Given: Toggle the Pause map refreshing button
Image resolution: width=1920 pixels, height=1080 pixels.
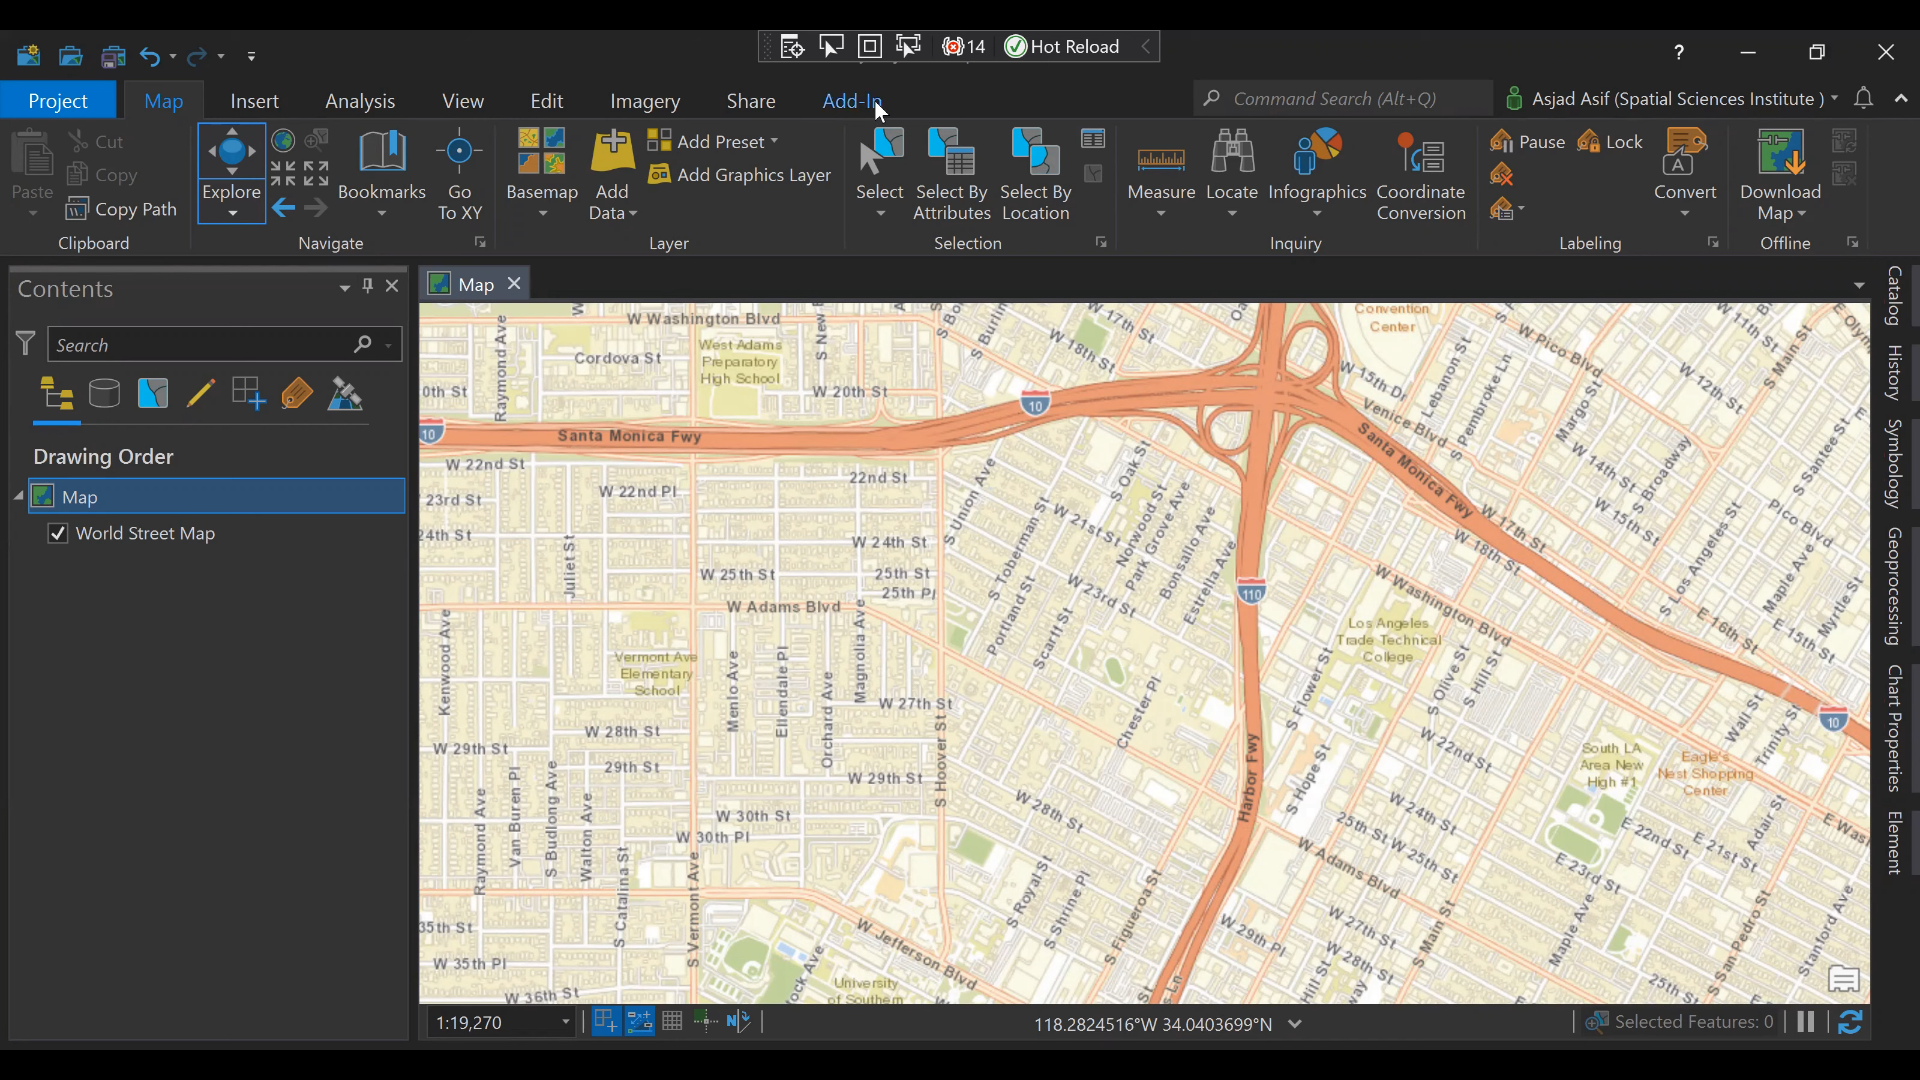Looking at the screenshot, I should point(1807,1022).
